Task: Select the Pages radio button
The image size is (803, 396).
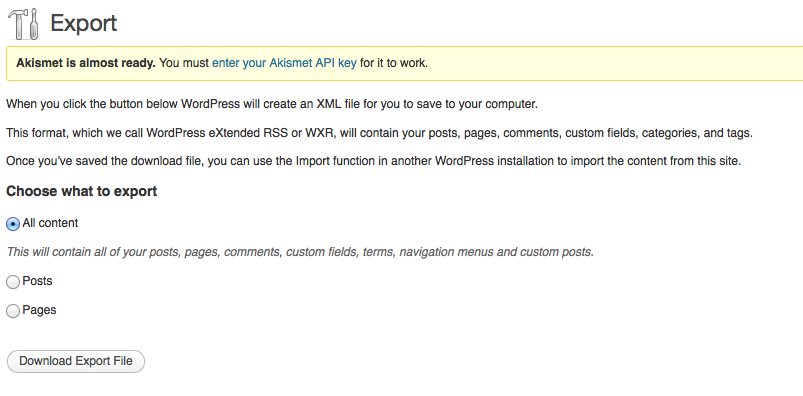Action: tap(13, 311)
